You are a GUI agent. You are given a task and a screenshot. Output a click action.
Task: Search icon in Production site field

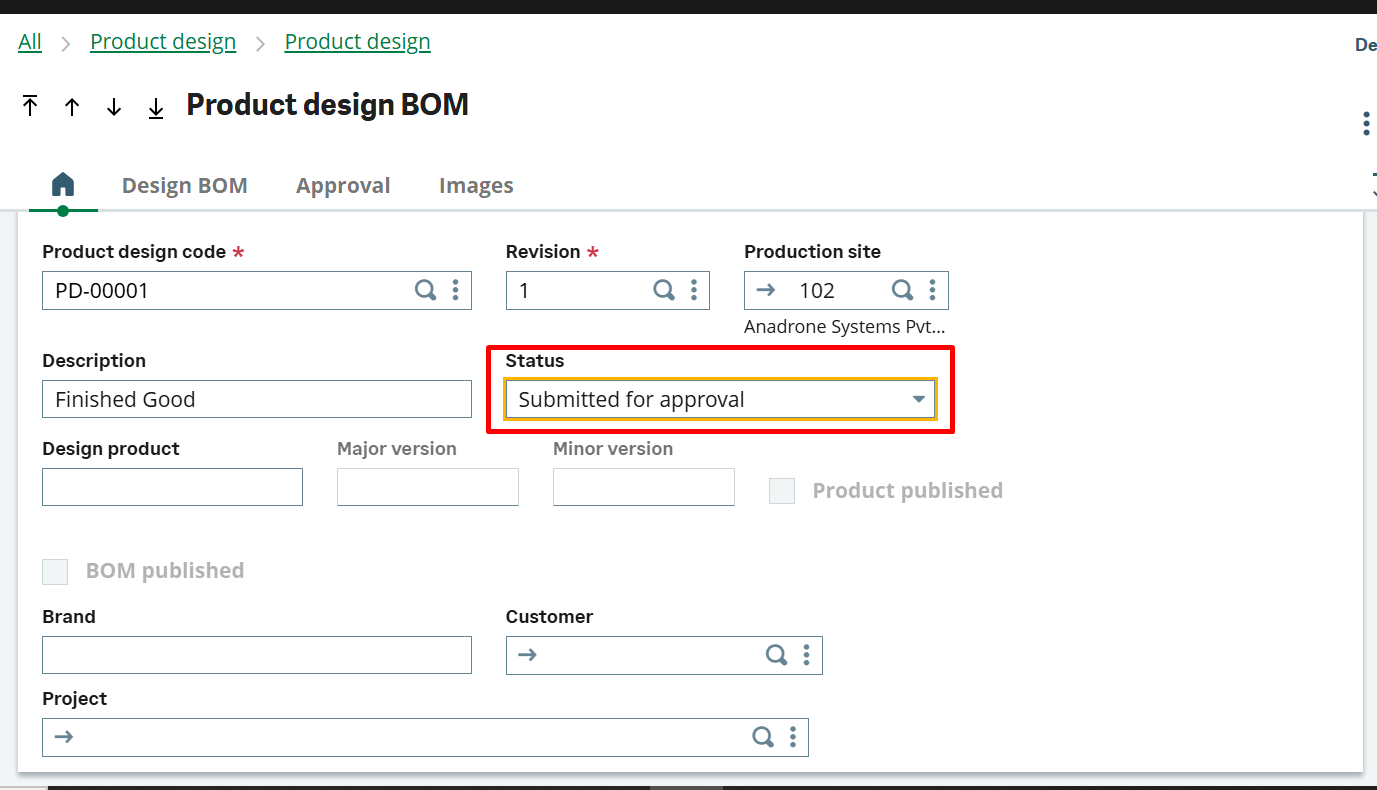[902, 290]
